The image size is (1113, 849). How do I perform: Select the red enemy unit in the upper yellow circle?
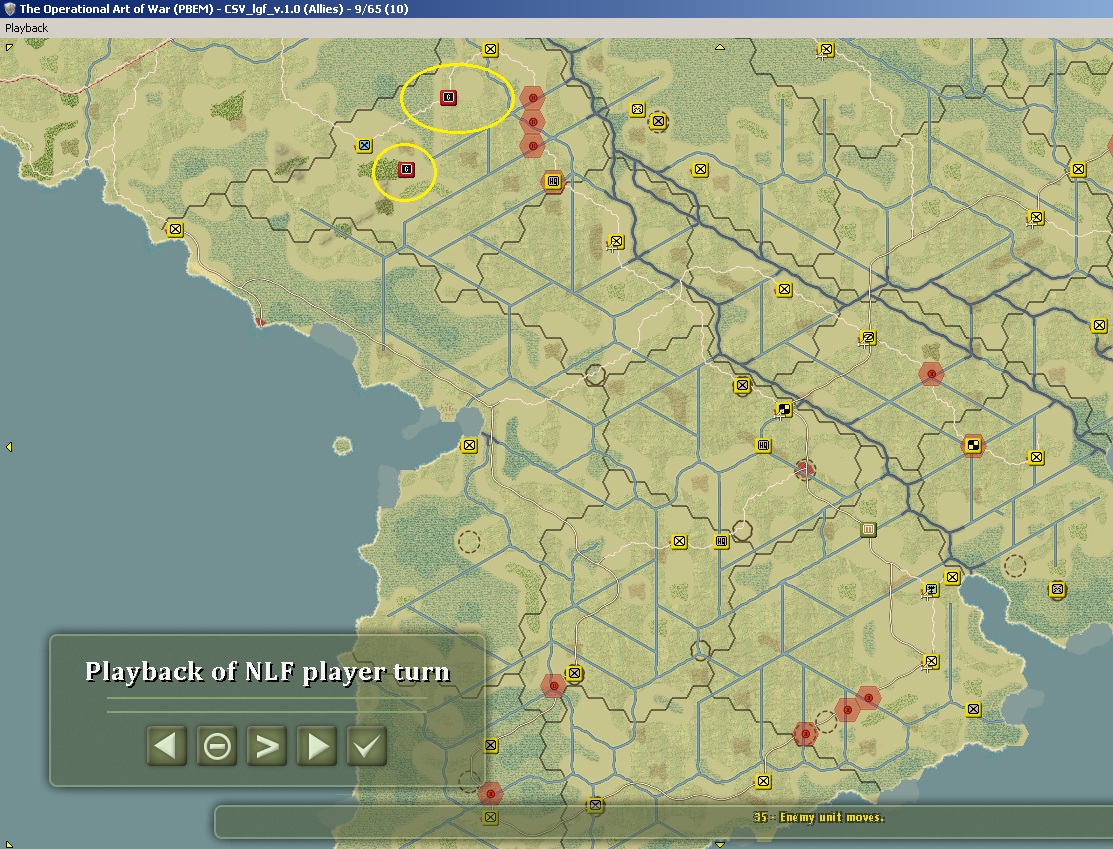pos(448,97)
